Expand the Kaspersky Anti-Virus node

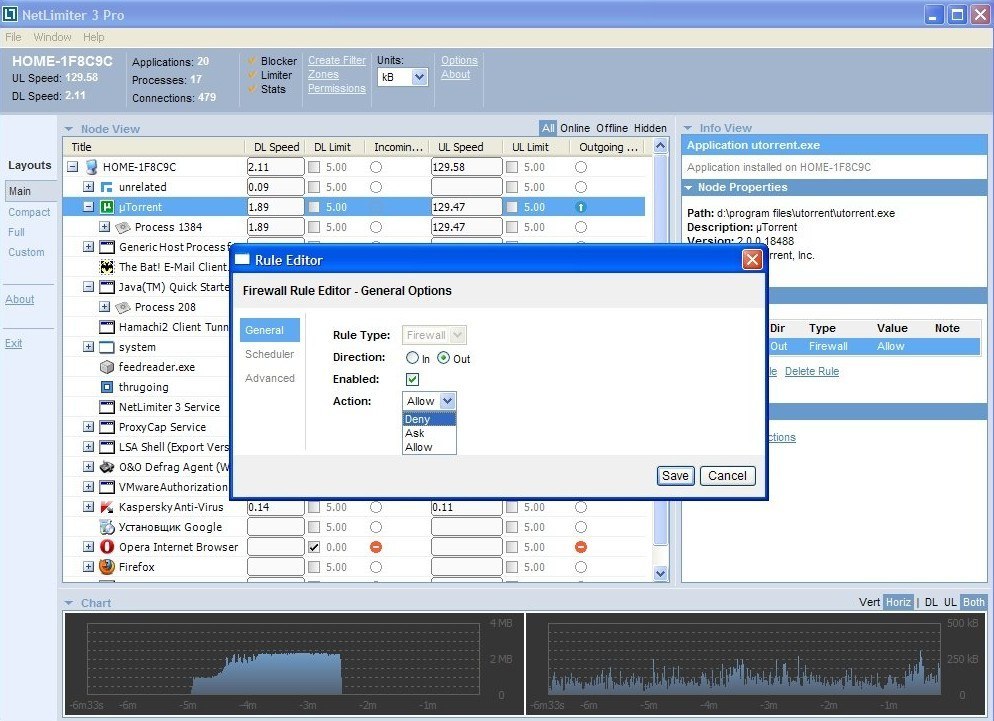89,507
